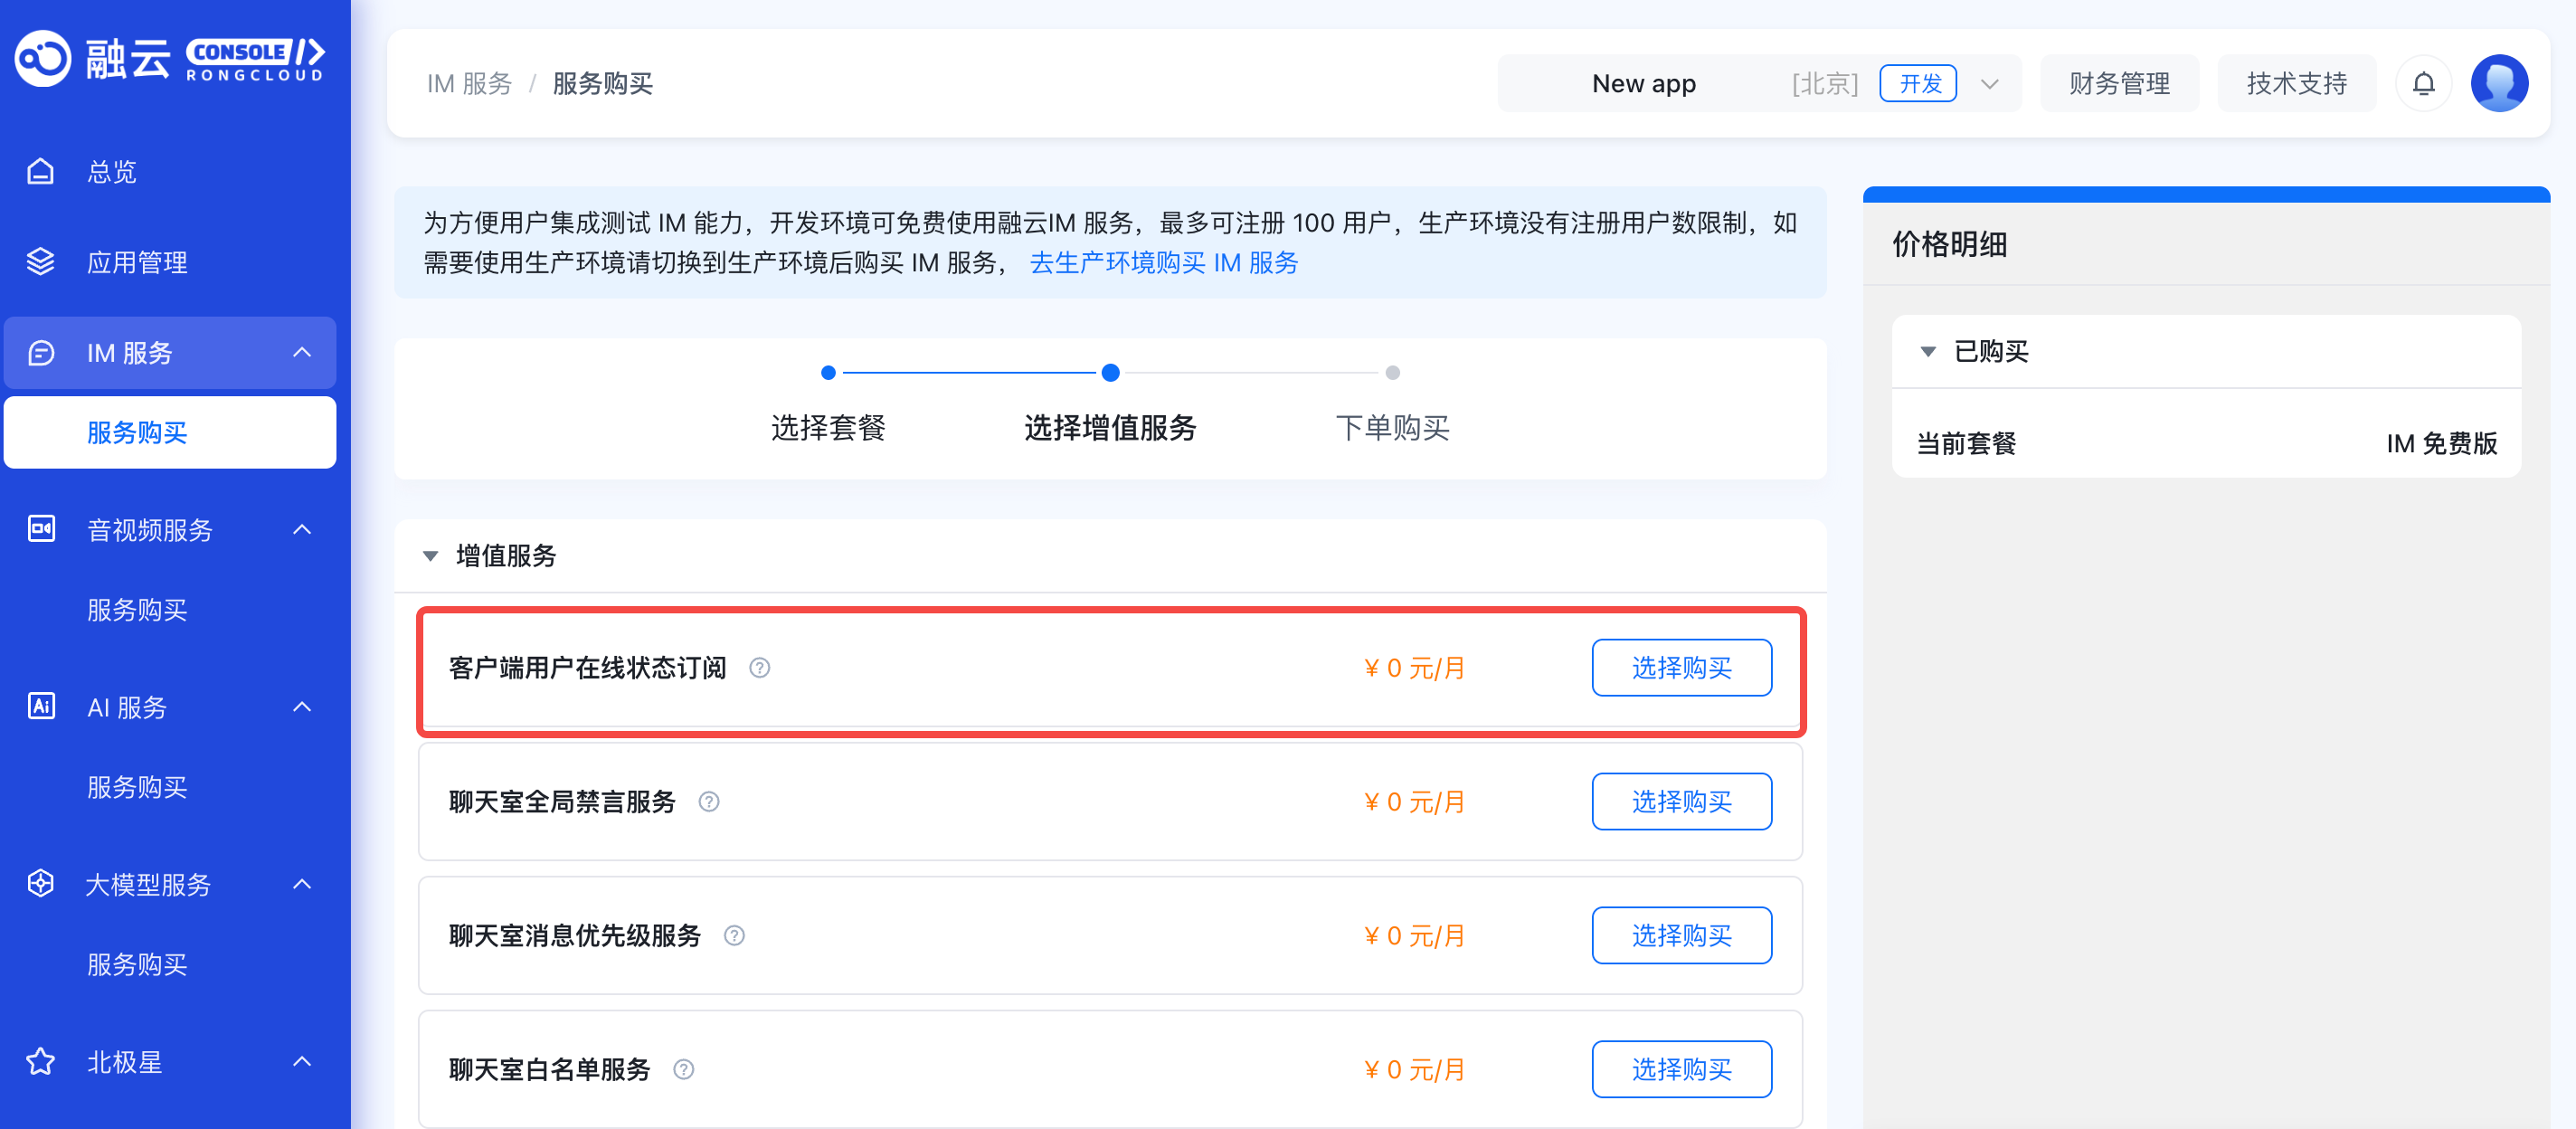Open the notification bell icon
2576x1129 pixels.
[x=2423, y=83]
